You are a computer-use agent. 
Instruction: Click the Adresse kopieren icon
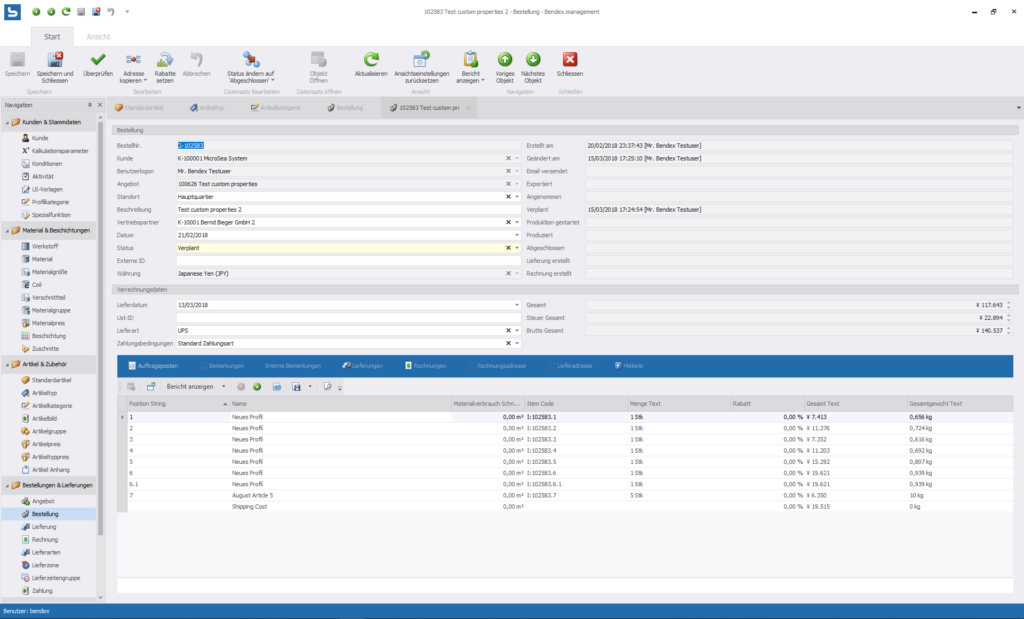(133, 60)
